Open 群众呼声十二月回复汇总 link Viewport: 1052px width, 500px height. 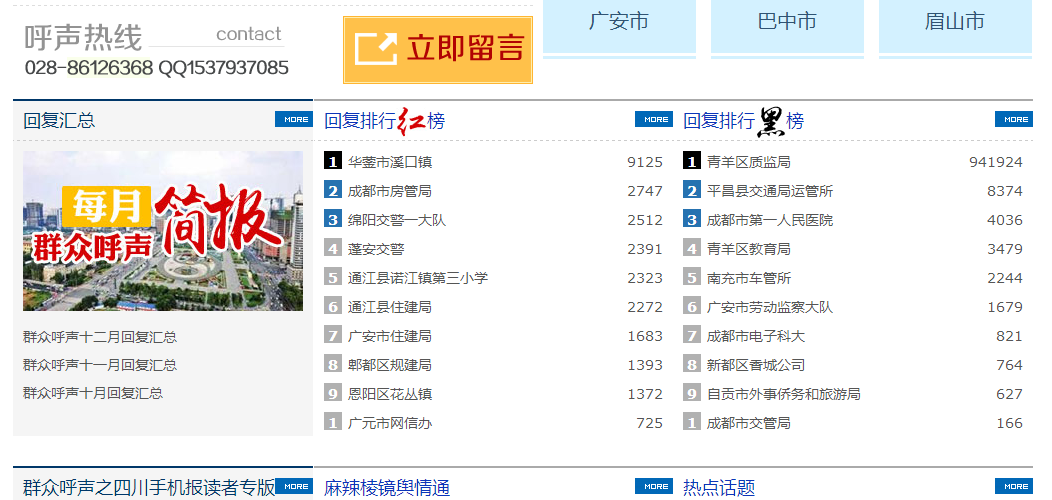[x=100, y=337]
